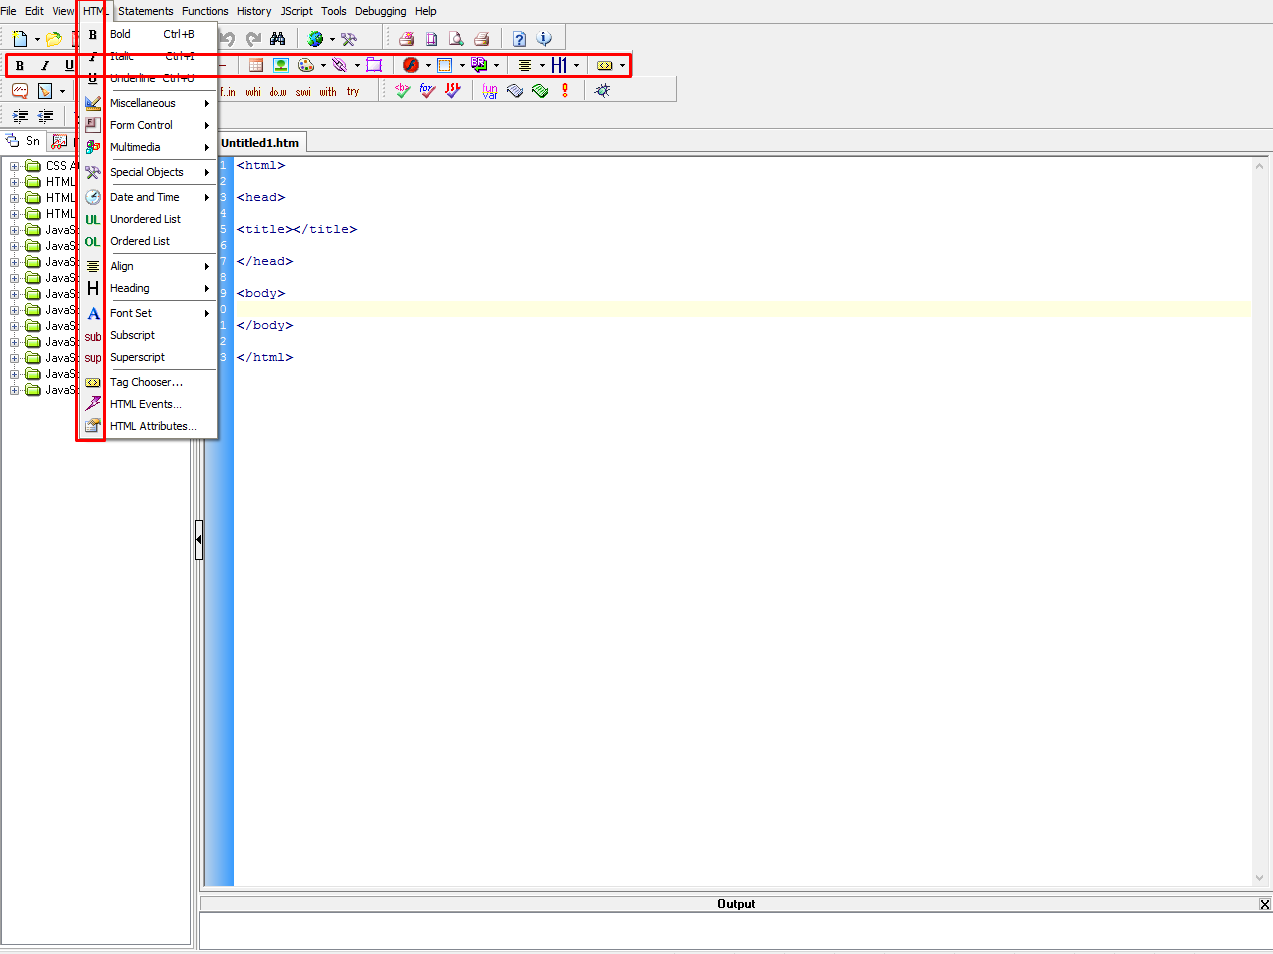The image size is (1273, 954).
Task: Open the align toolbar dropdown arrow
Action: (x=542, y=66)
